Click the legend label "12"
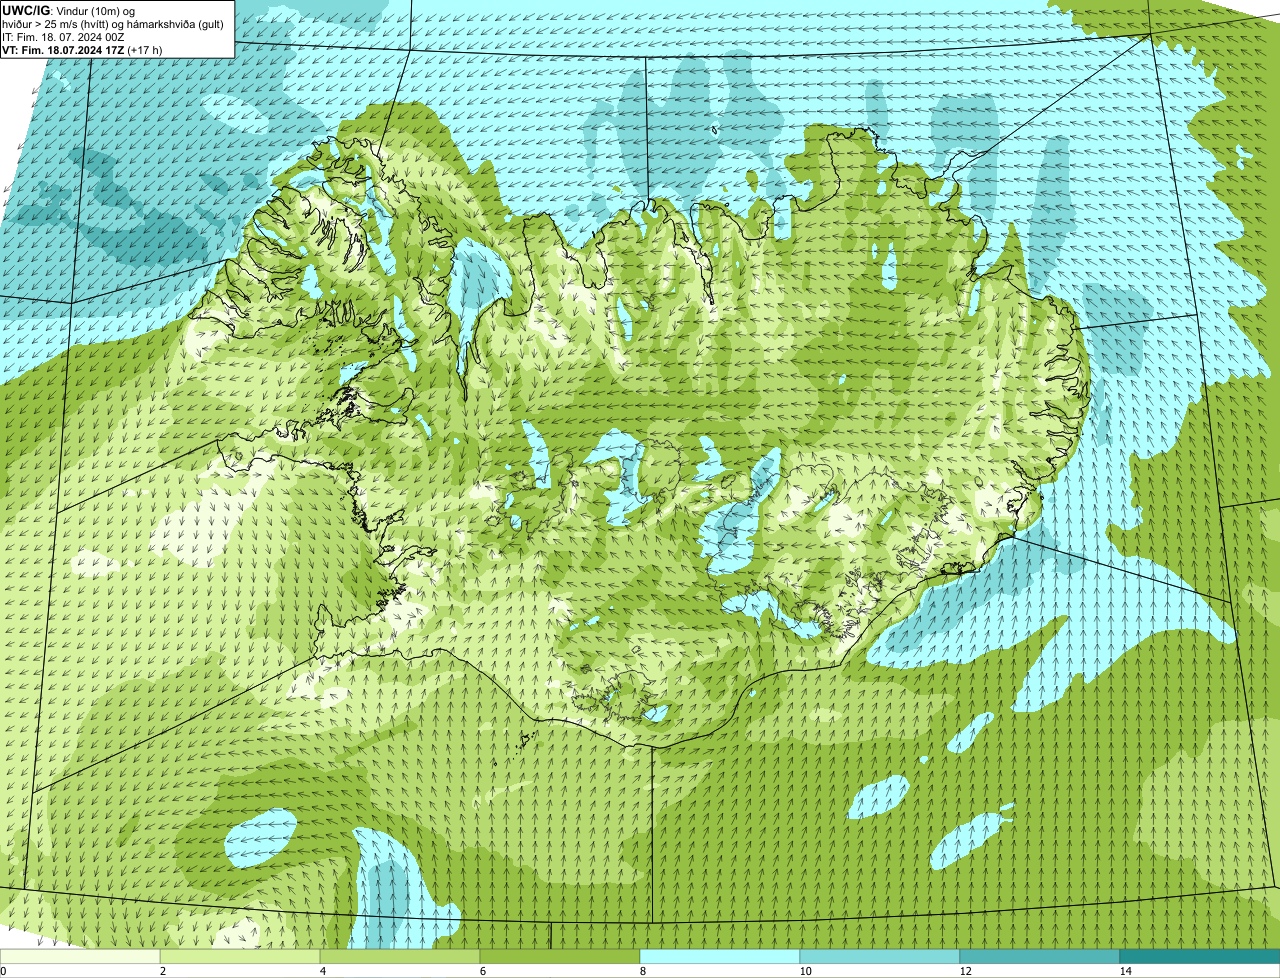Image resolution: width=1280 pixels, height=978 pixels. (x=965, y=971)
